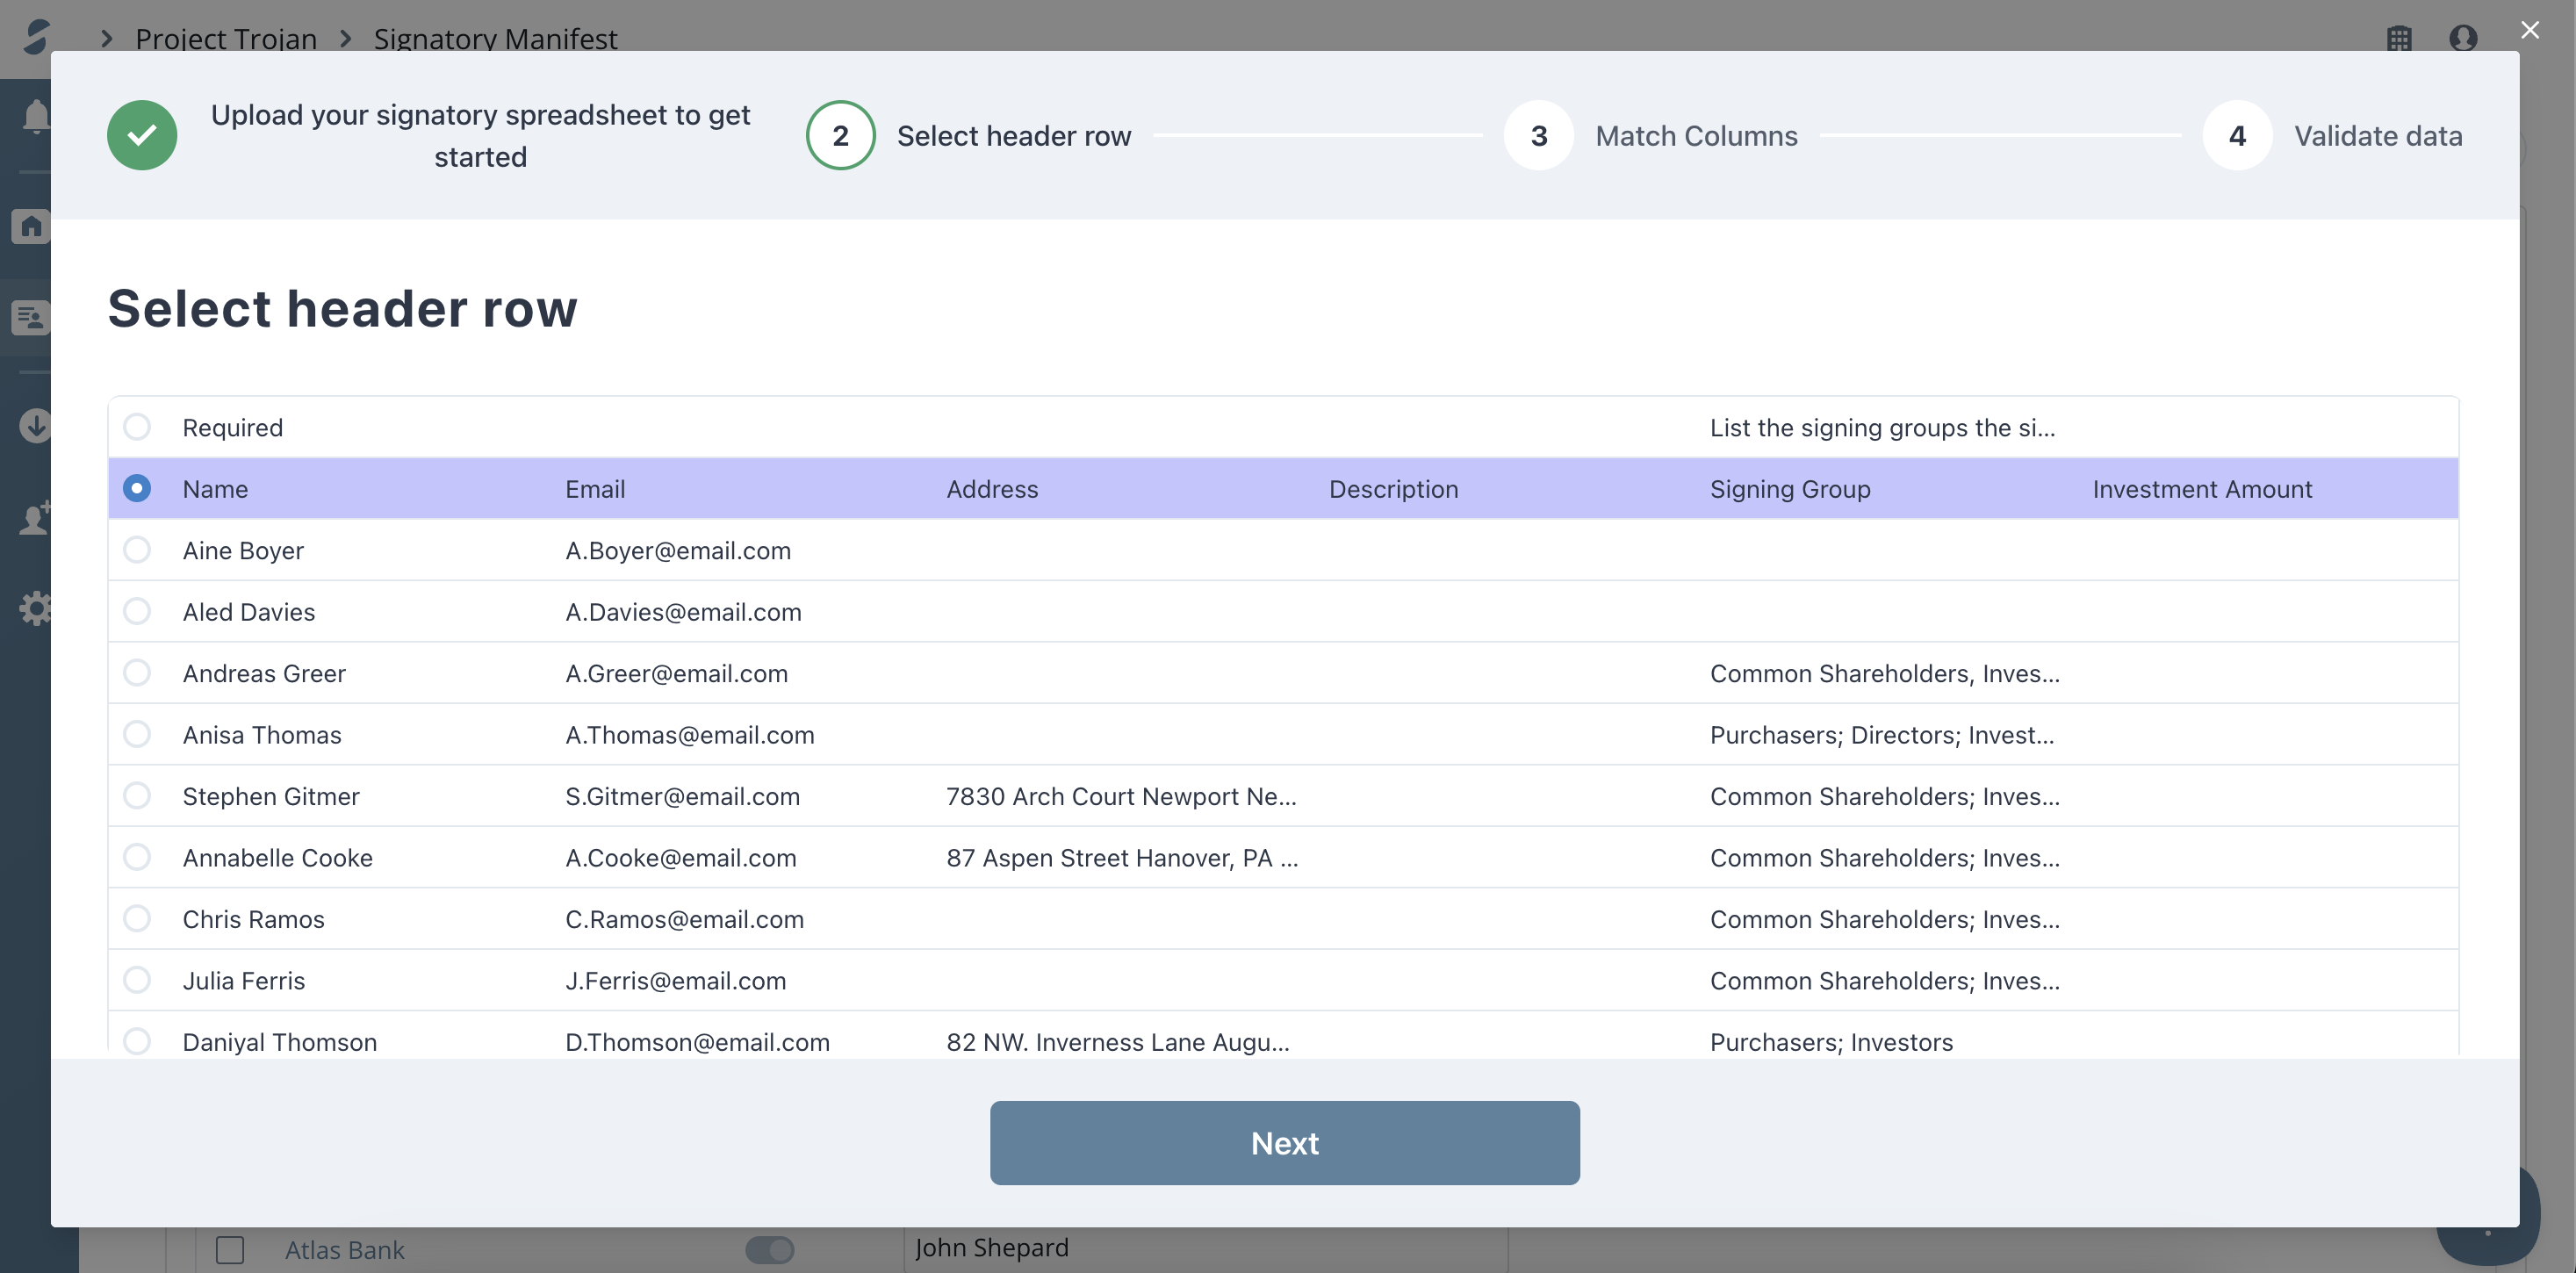Toggle the Atlas Bank switch
Screen dimensions: 2576x1273
(x=769, y=1250)
